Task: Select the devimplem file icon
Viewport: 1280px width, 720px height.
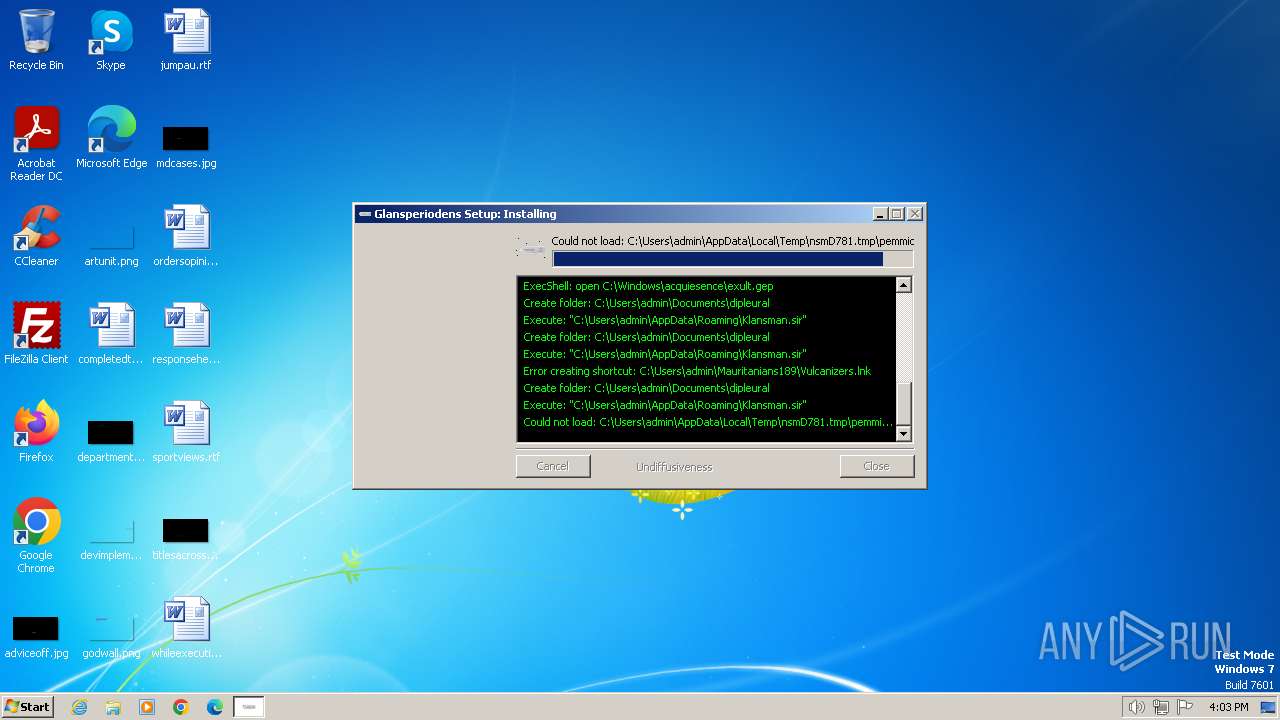Action: [111, 539]
